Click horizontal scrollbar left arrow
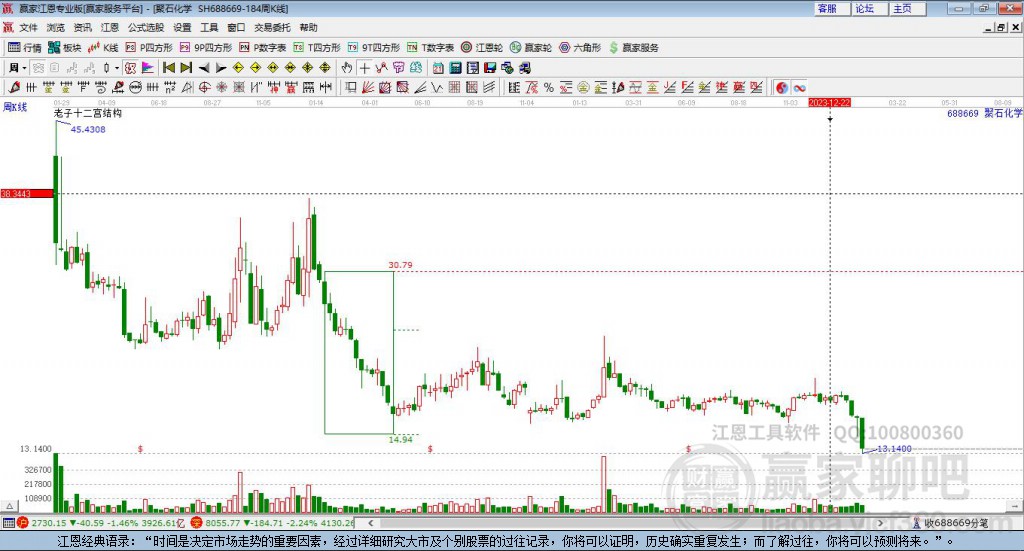1024x551 pixels. tap(370, 523)
